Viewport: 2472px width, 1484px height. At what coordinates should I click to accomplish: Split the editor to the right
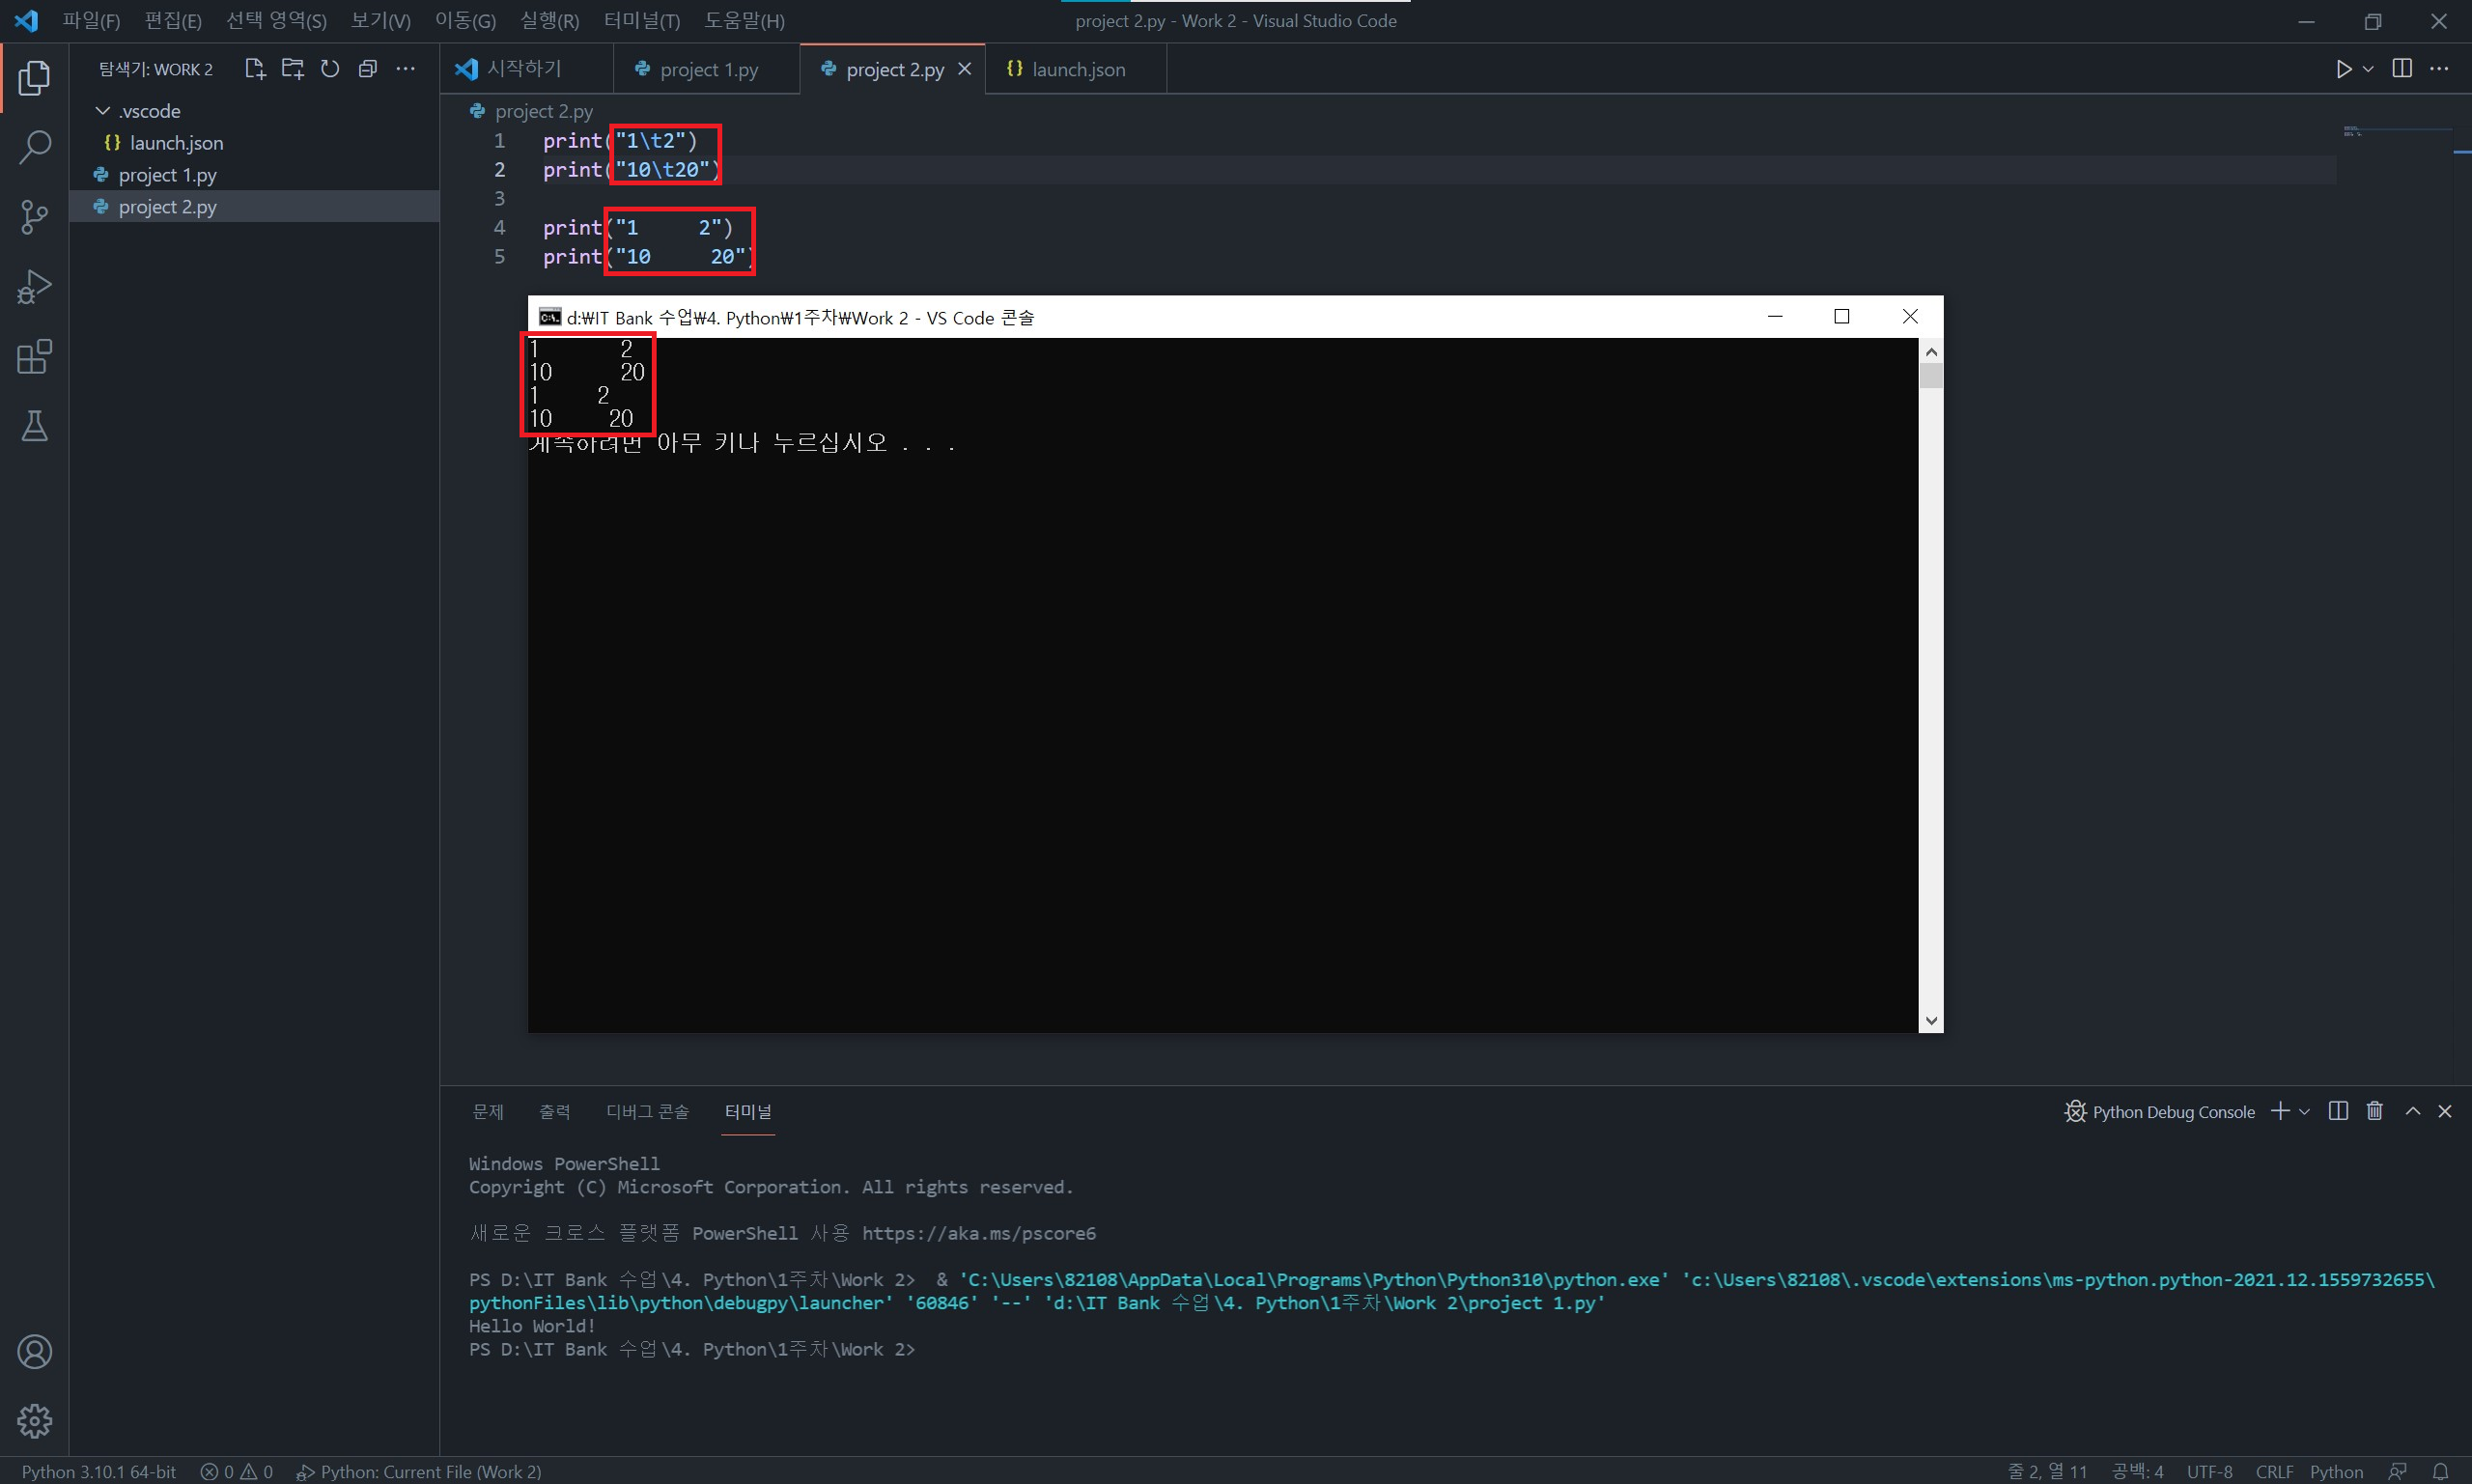point(2401,69)
